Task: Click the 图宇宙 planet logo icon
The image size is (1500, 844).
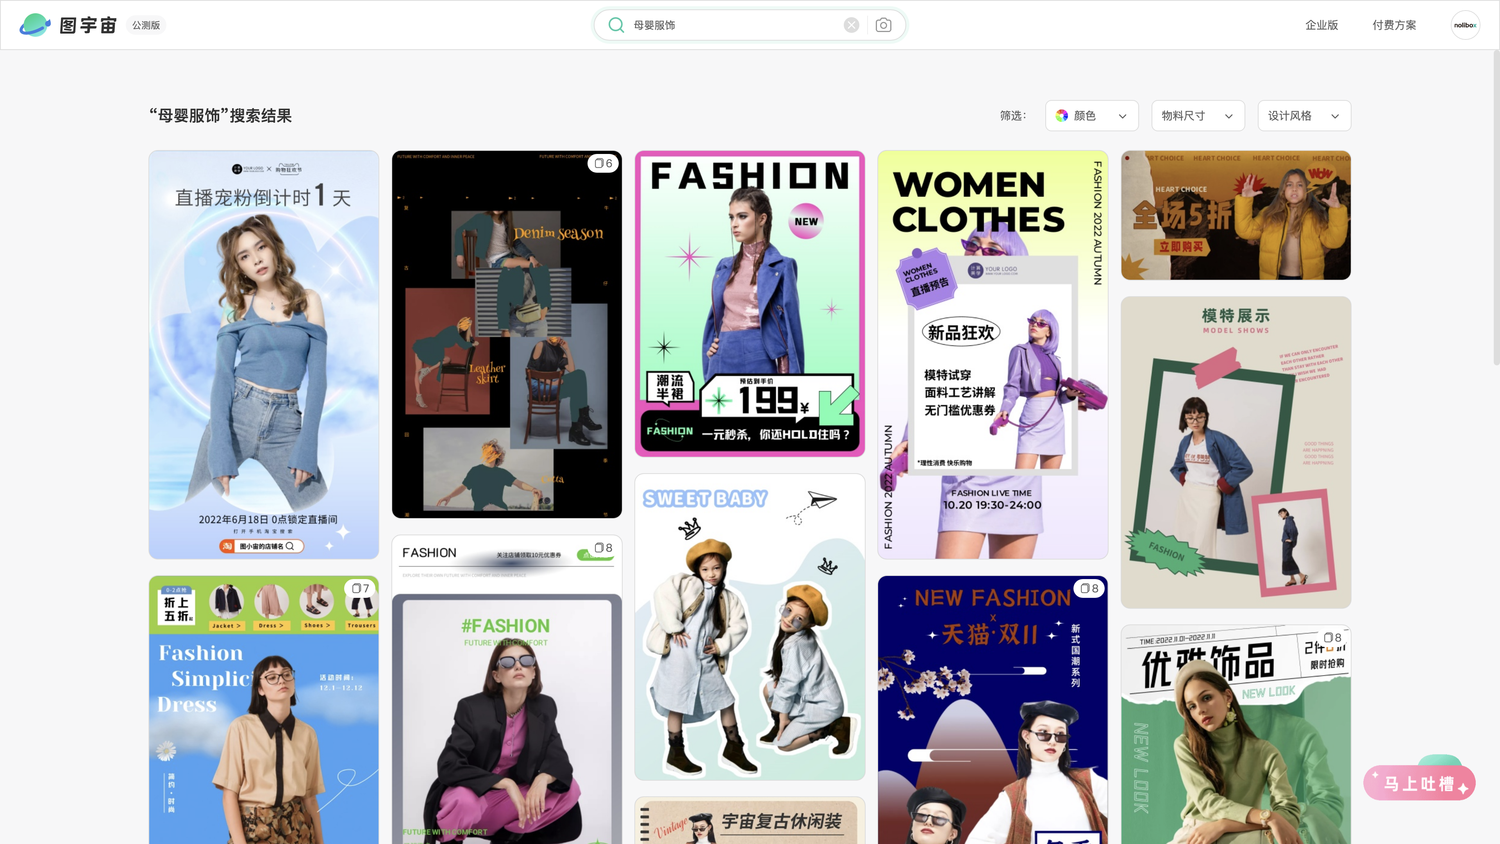Action: [x=35, y=25]
